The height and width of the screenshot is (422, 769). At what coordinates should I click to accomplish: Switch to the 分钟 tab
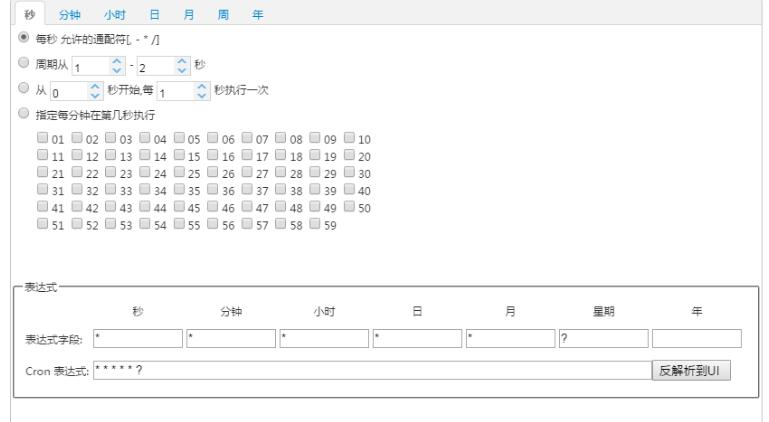70,15
